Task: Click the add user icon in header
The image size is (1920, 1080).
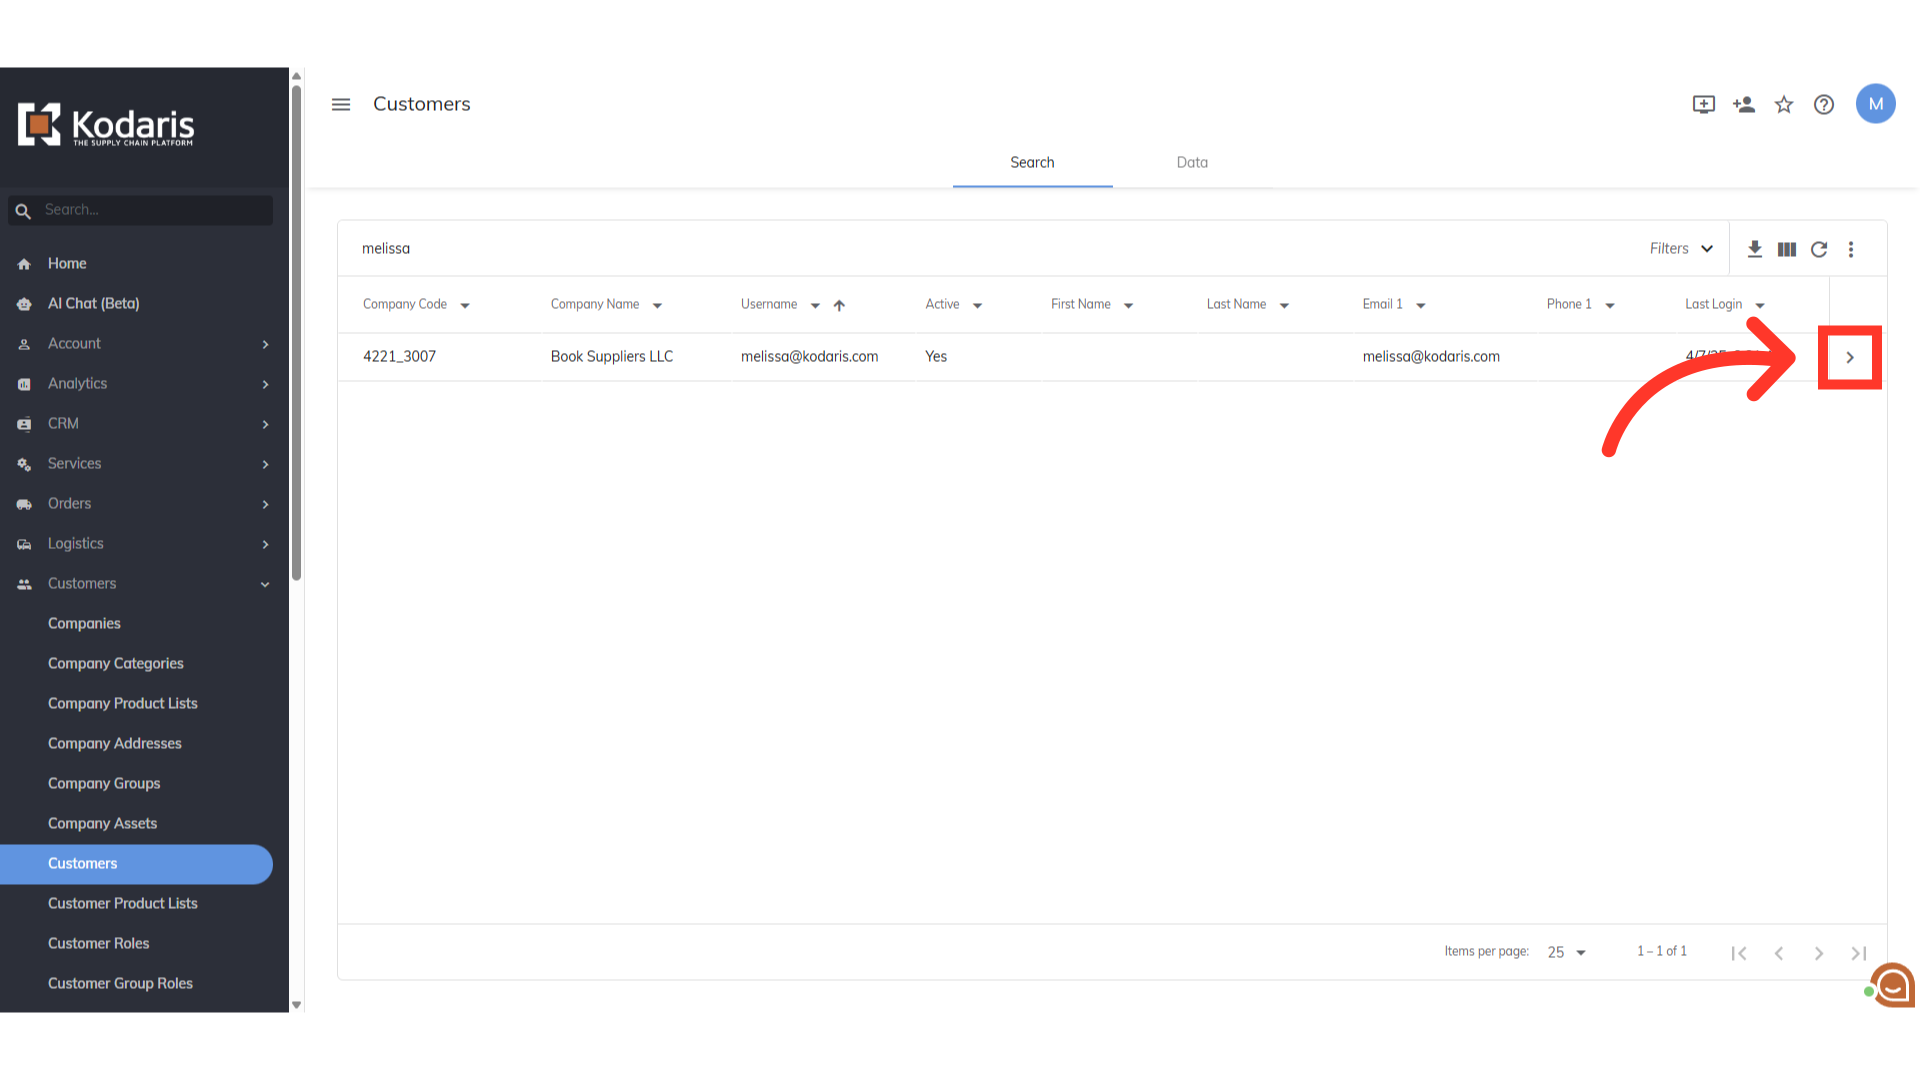Action: tap(1744, 104)
